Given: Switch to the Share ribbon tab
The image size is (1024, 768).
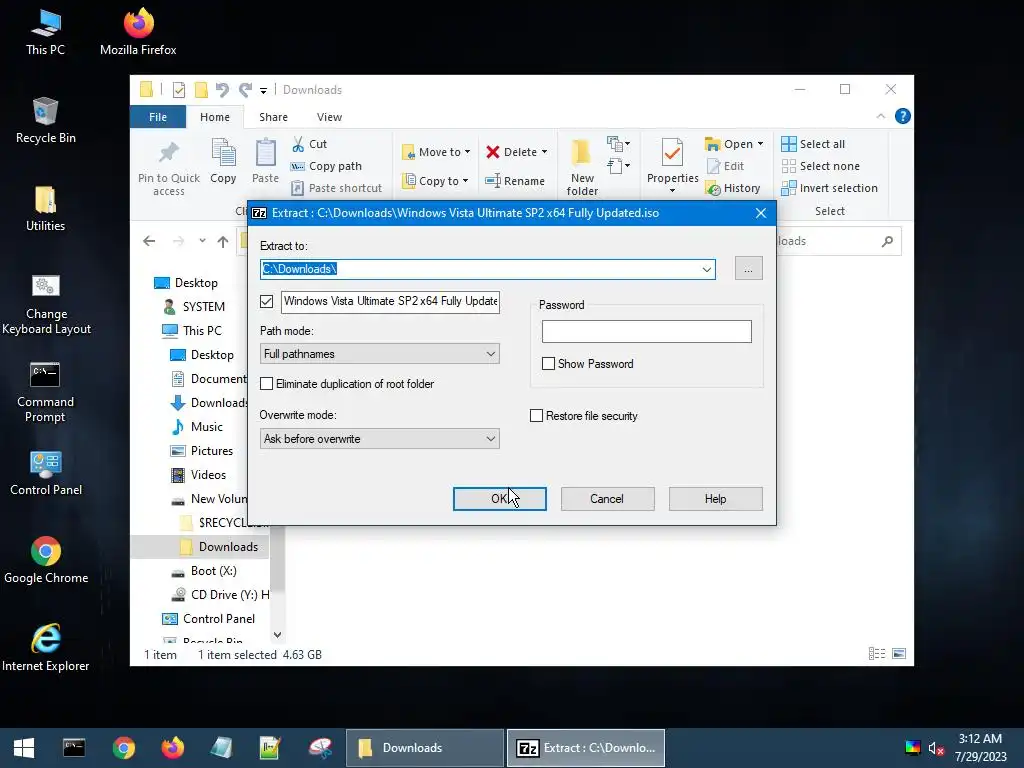Looking at the screenshot, I should coord(273,117).
